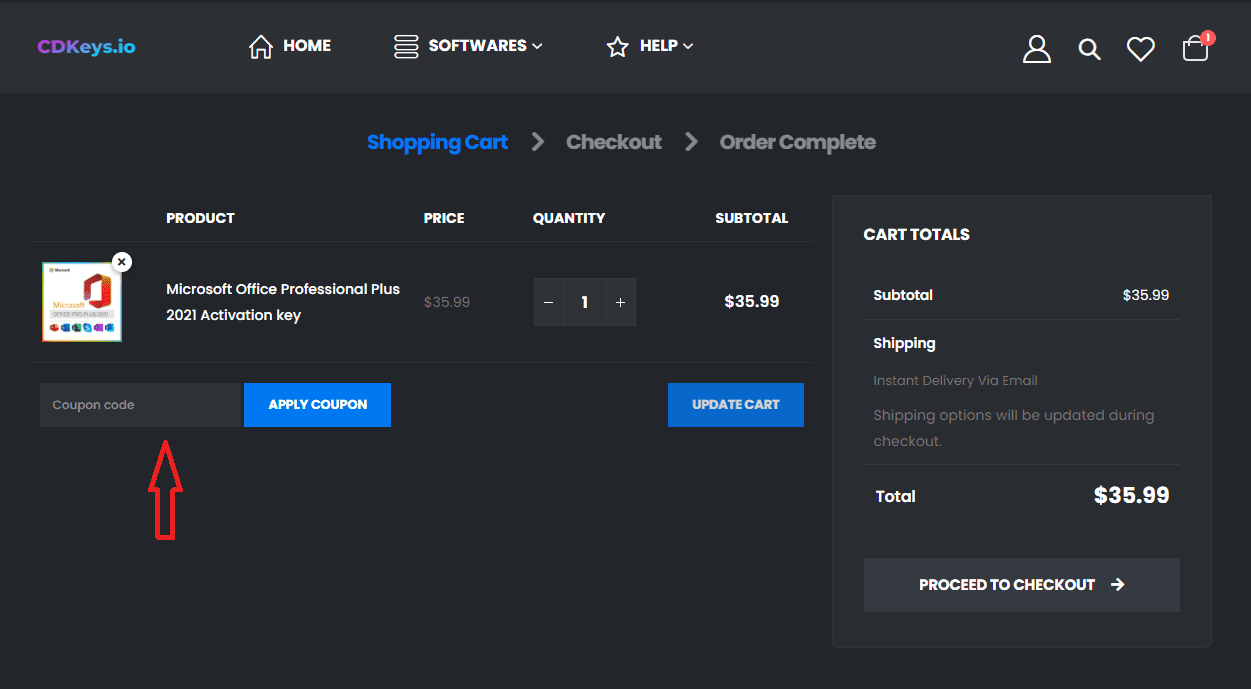
Task: Click the CDKeys.io logo
Action: tap(86, 46)
